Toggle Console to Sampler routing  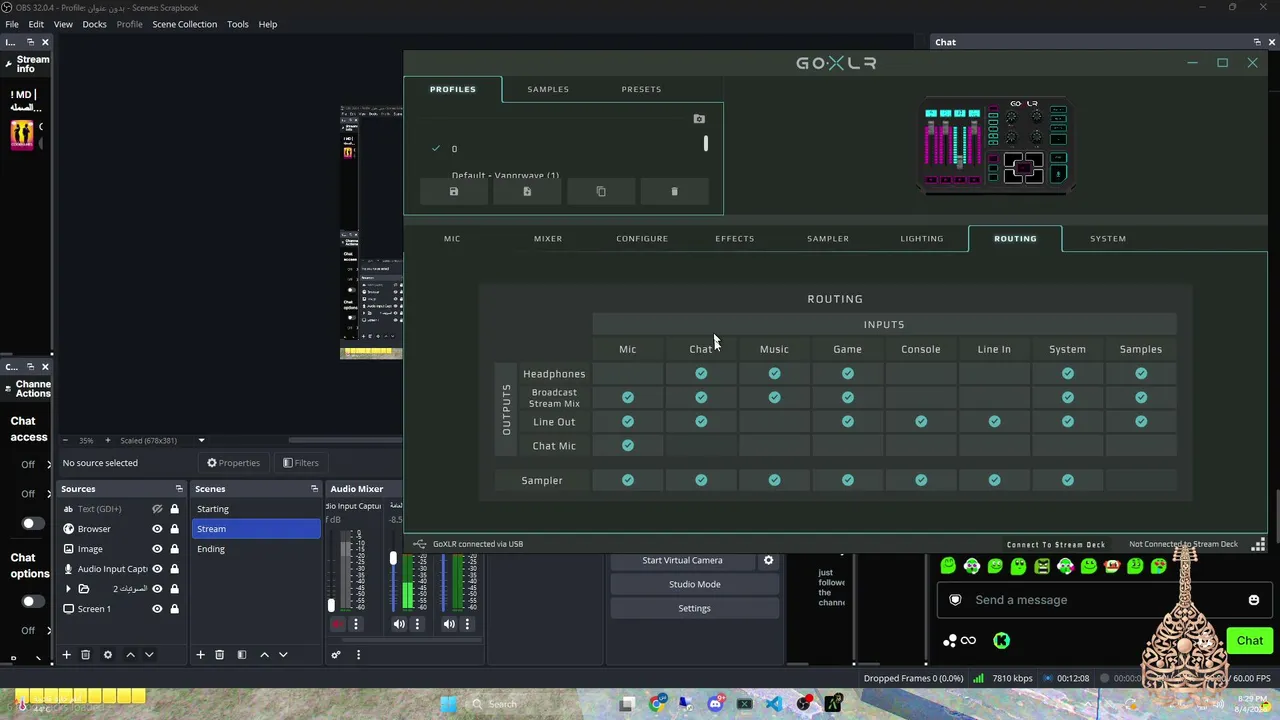click(921, 481)
